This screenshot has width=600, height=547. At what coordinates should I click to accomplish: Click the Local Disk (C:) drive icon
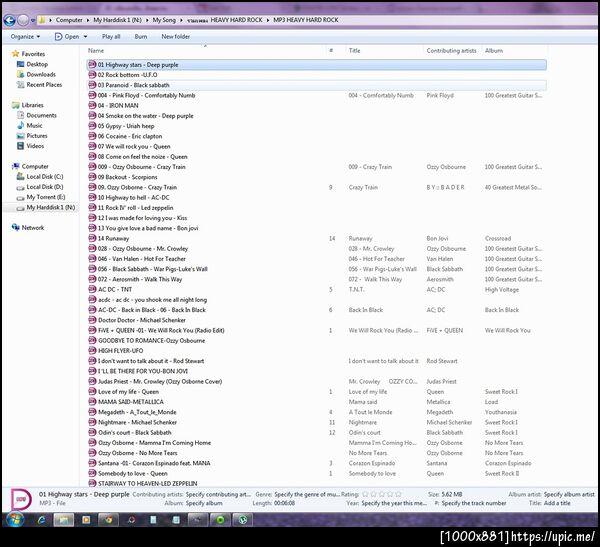pyautogui.click(x=21, y=177)
